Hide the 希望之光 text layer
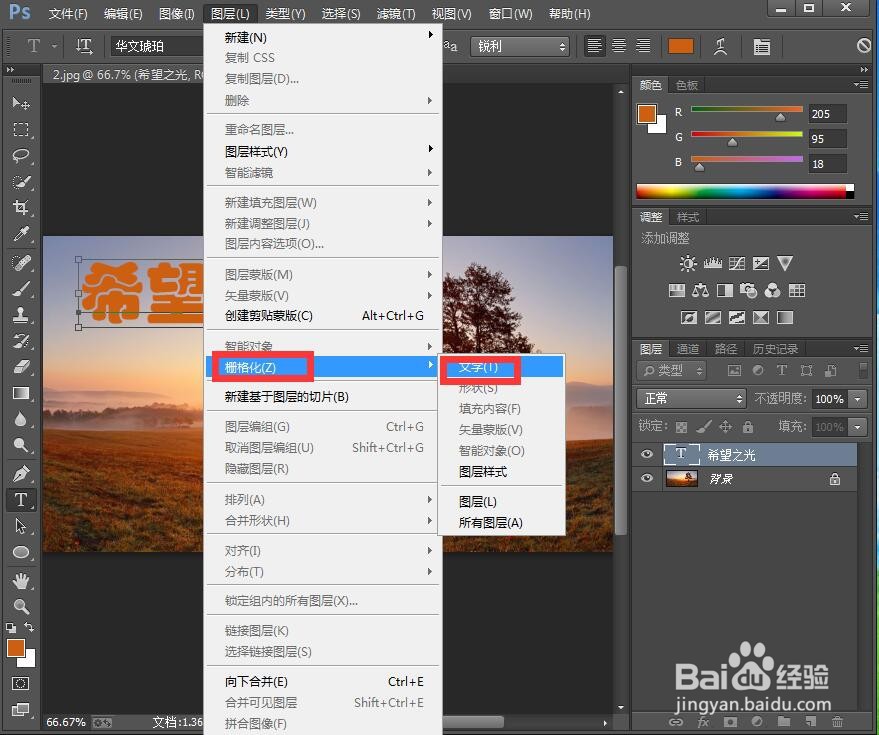Image resolution: width=879 pixels, height=735 pixels. click(x=648, y=454)
